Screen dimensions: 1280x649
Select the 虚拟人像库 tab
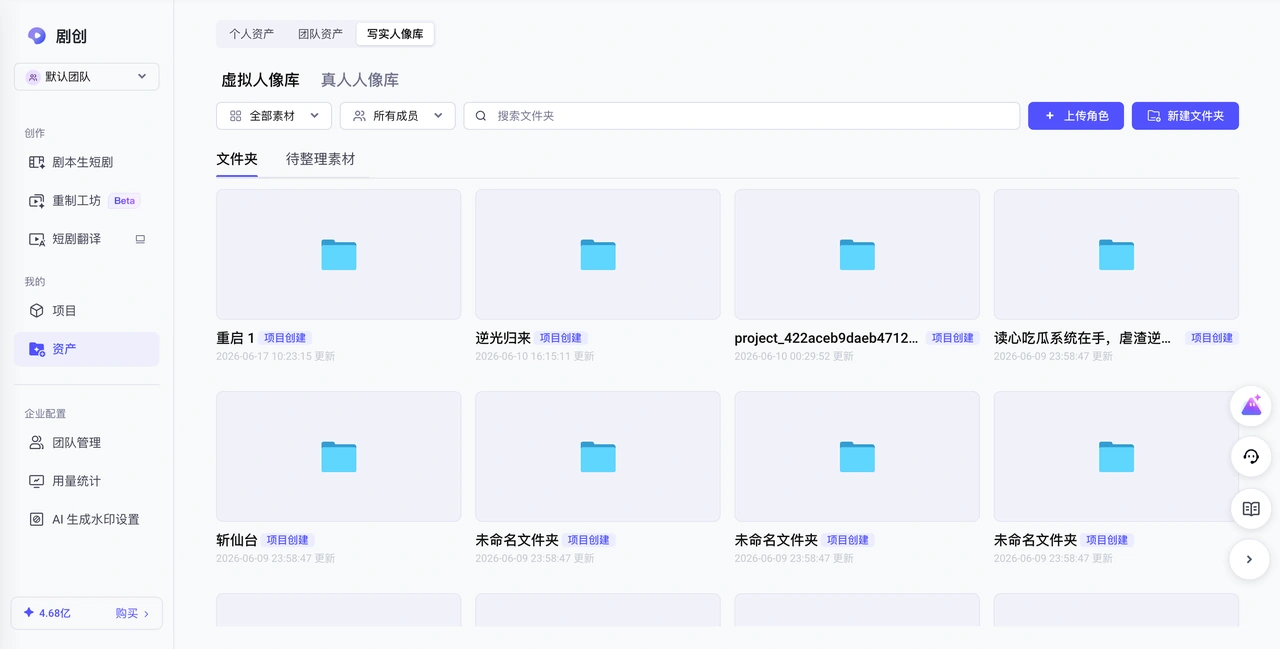coord(260,80)
